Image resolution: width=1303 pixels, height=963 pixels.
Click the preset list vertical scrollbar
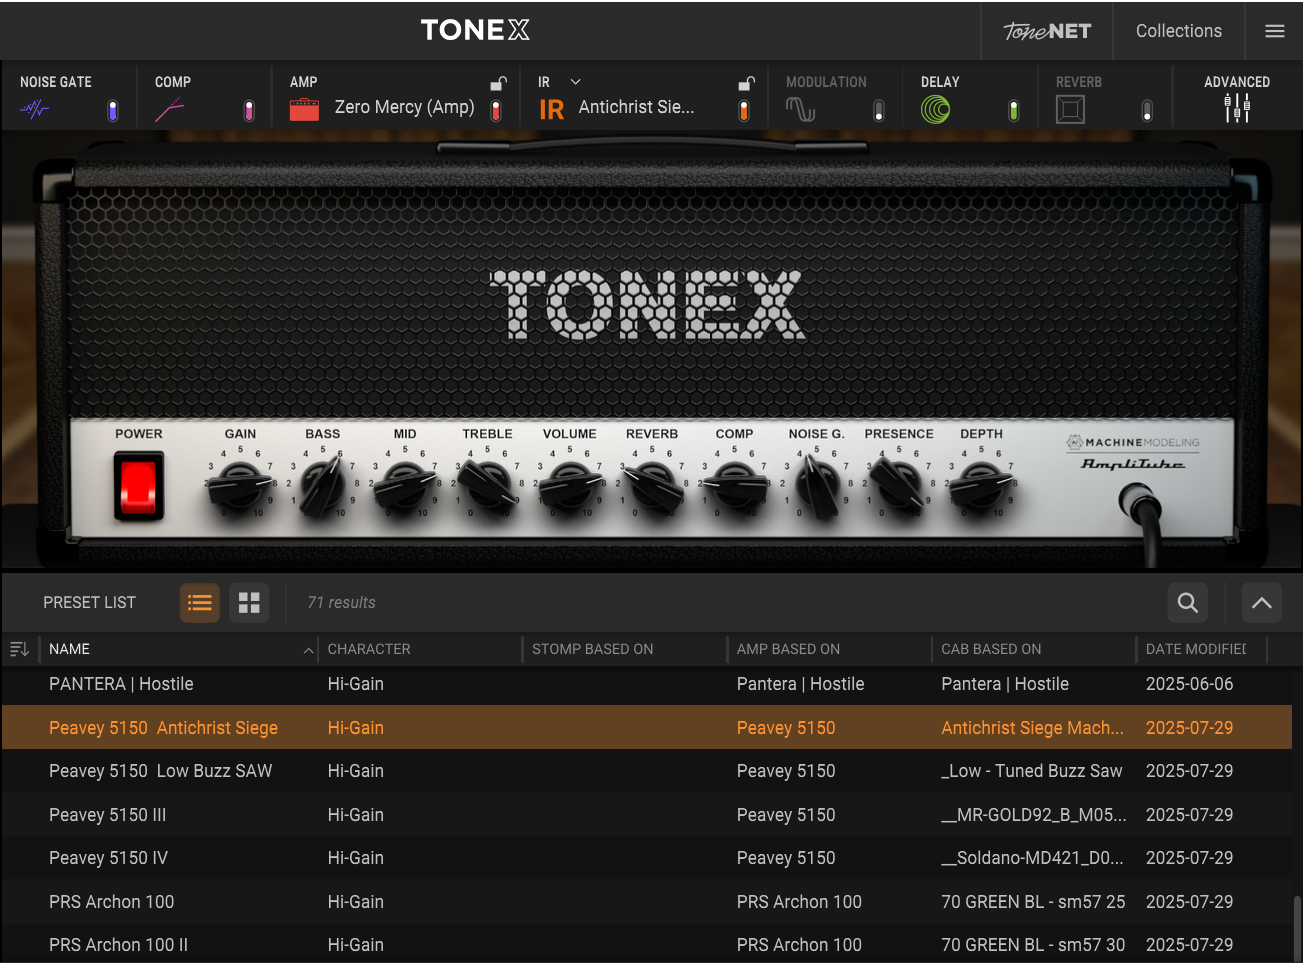[1297, 928]
